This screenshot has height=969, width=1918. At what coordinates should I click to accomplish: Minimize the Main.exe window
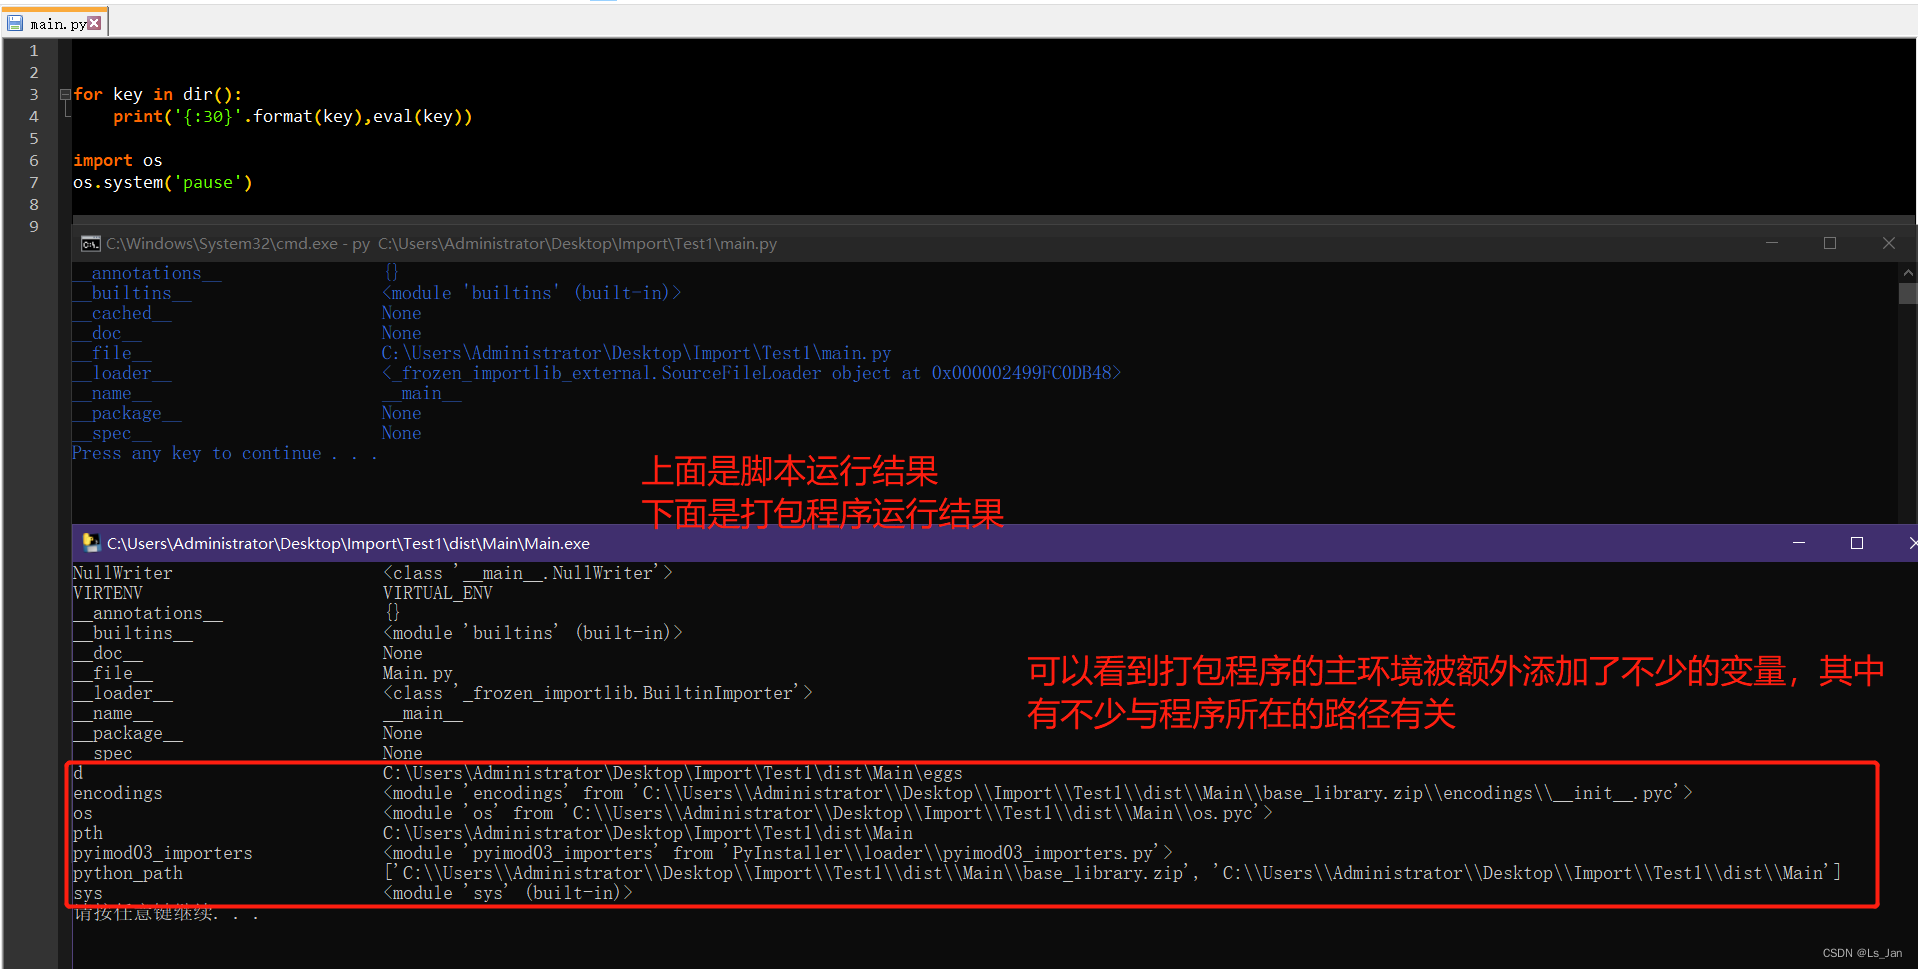[x=1798, y=543]
